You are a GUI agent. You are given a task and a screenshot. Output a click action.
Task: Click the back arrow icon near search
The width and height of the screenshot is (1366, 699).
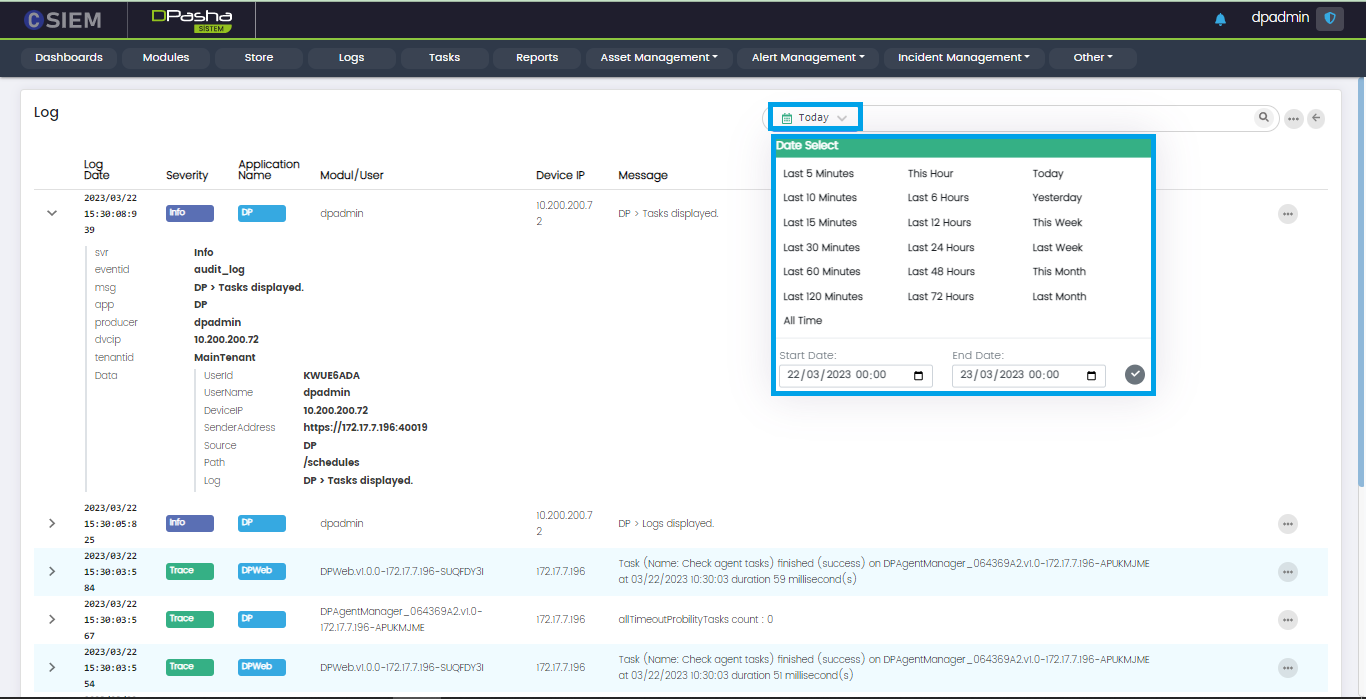(x=1316, y=119)
